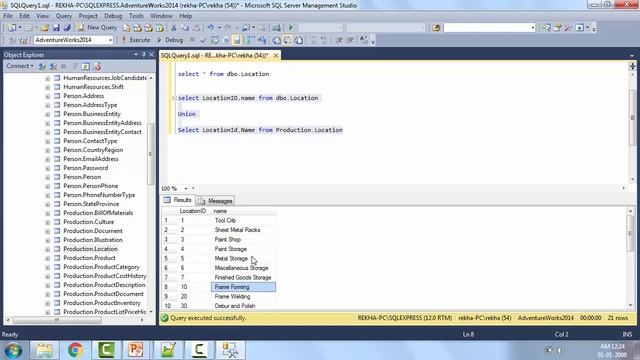
Task: Switch to the Results tab
Action: coord(178,200)
